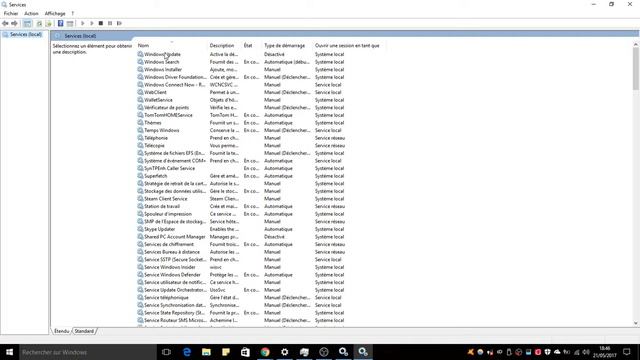Open Microsoft Store from the taskbar

click(245, 352)
